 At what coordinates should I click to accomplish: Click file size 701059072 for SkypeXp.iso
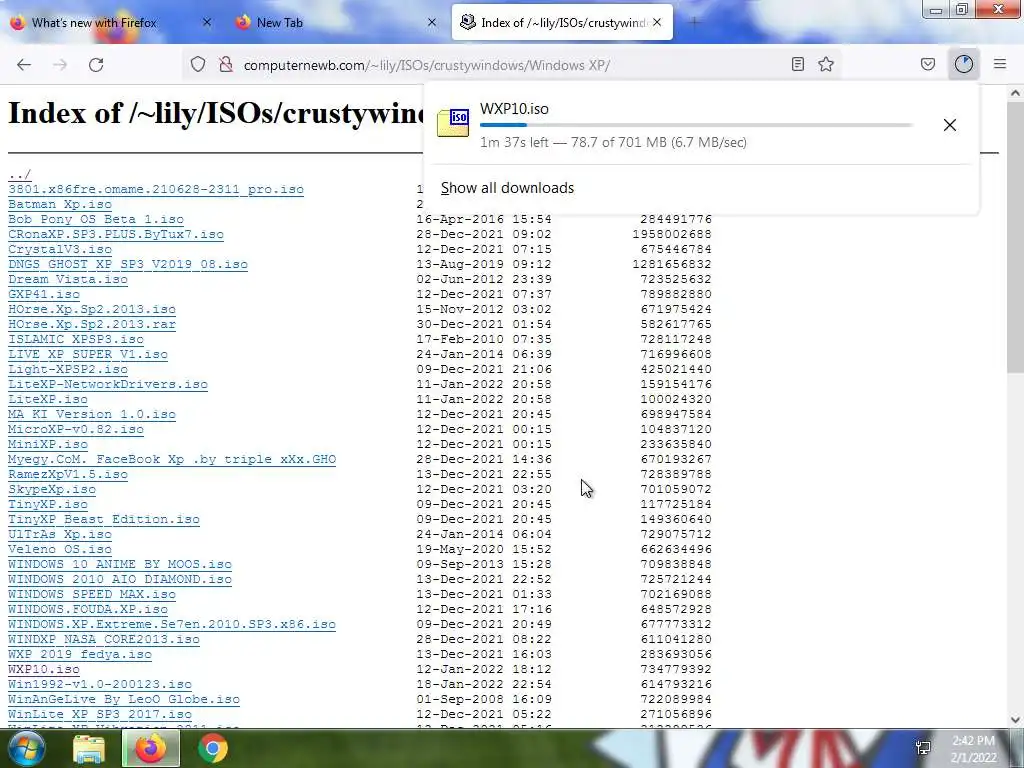point(676,489)
